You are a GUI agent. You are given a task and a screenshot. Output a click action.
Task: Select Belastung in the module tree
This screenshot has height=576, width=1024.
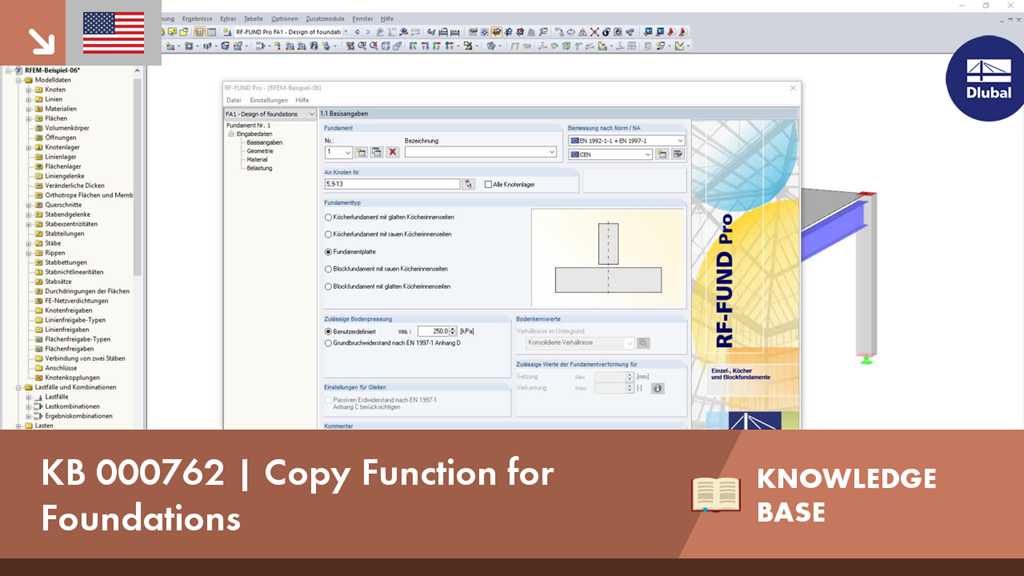tap(259, 168)
